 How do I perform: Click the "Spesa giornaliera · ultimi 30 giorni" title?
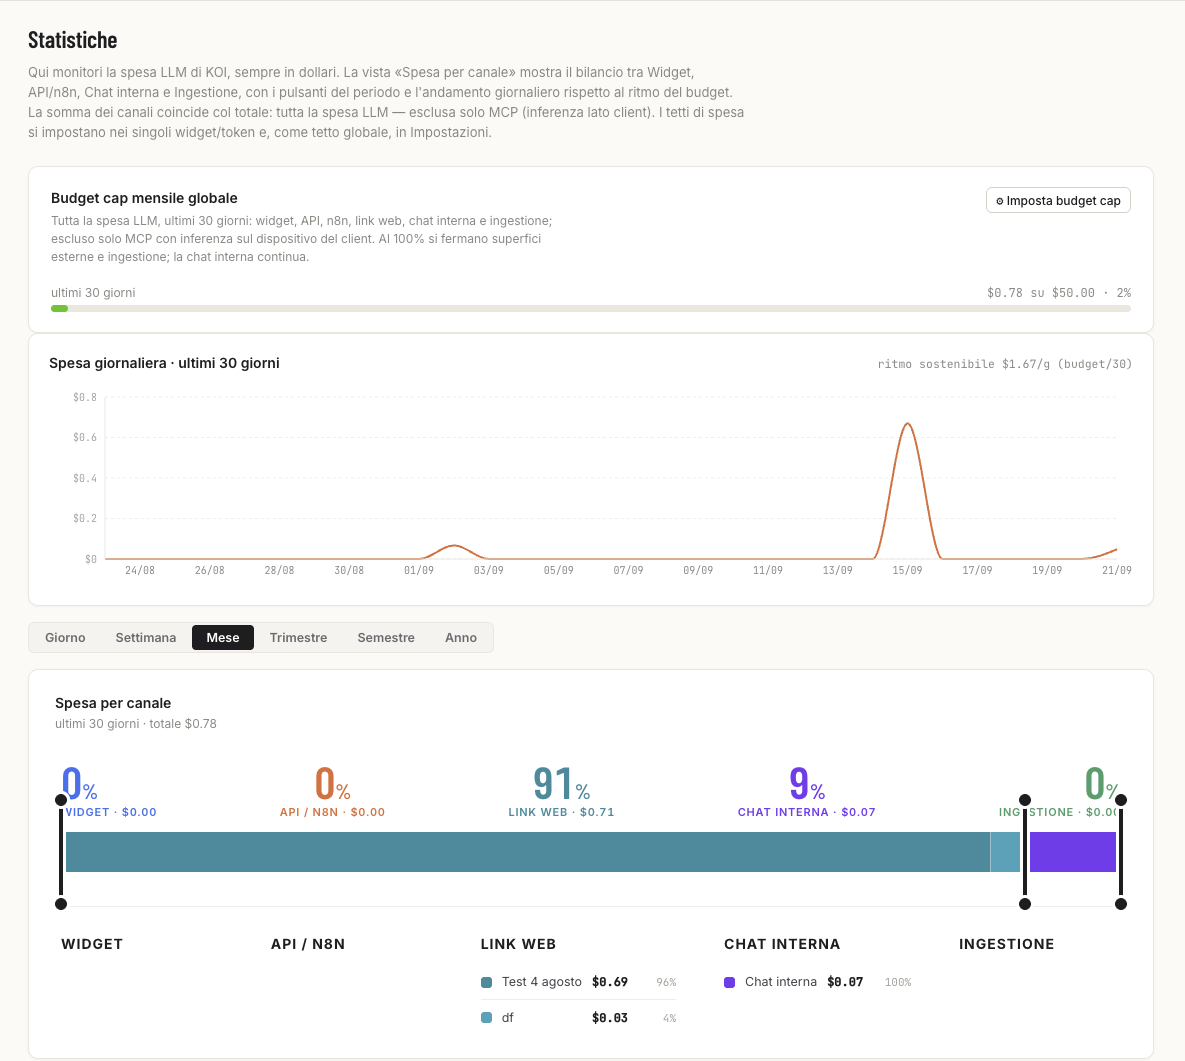pos(164,363)
